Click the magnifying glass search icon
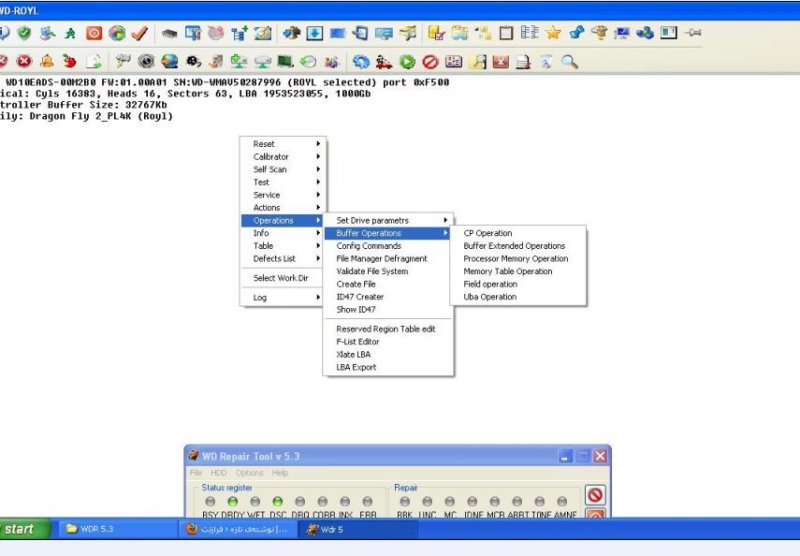 click(x=569, y=62)
